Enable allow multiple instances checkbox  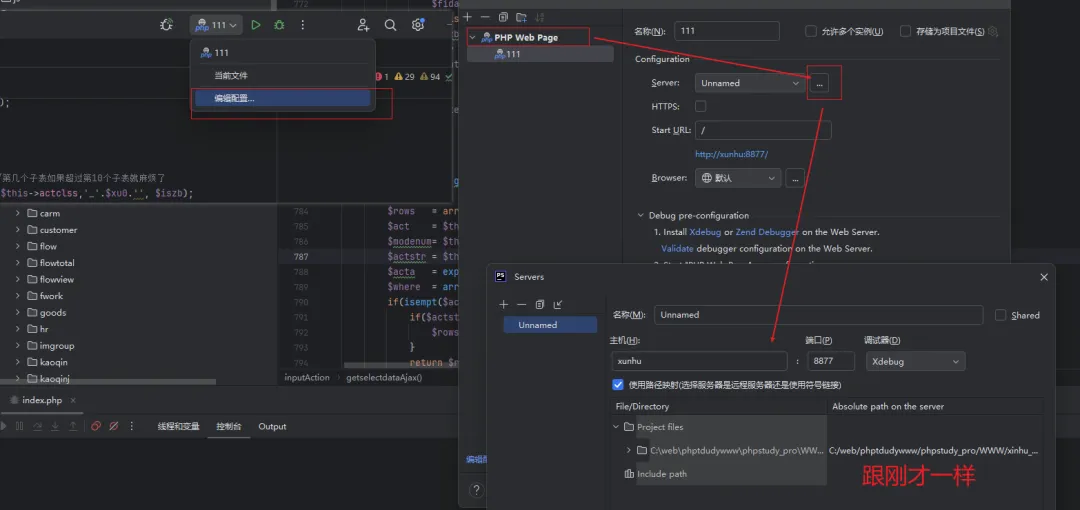click(811, 32)
